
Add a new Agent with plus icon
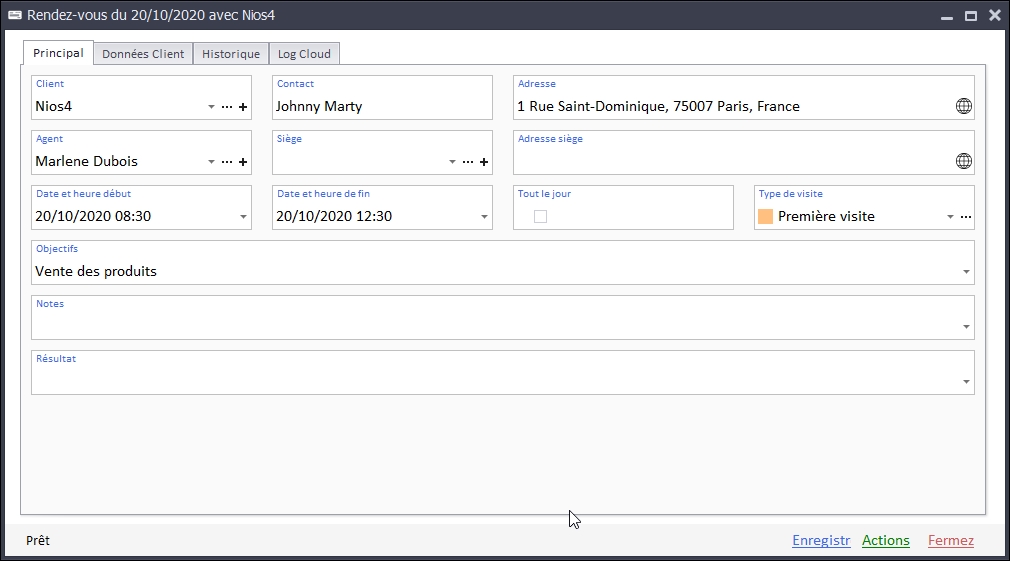tap(243, 162)
